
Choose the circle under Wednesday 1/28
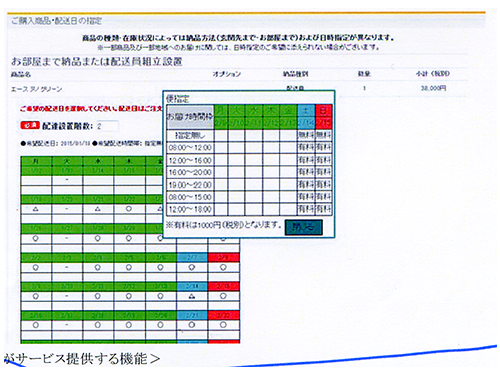click(97, 239)
